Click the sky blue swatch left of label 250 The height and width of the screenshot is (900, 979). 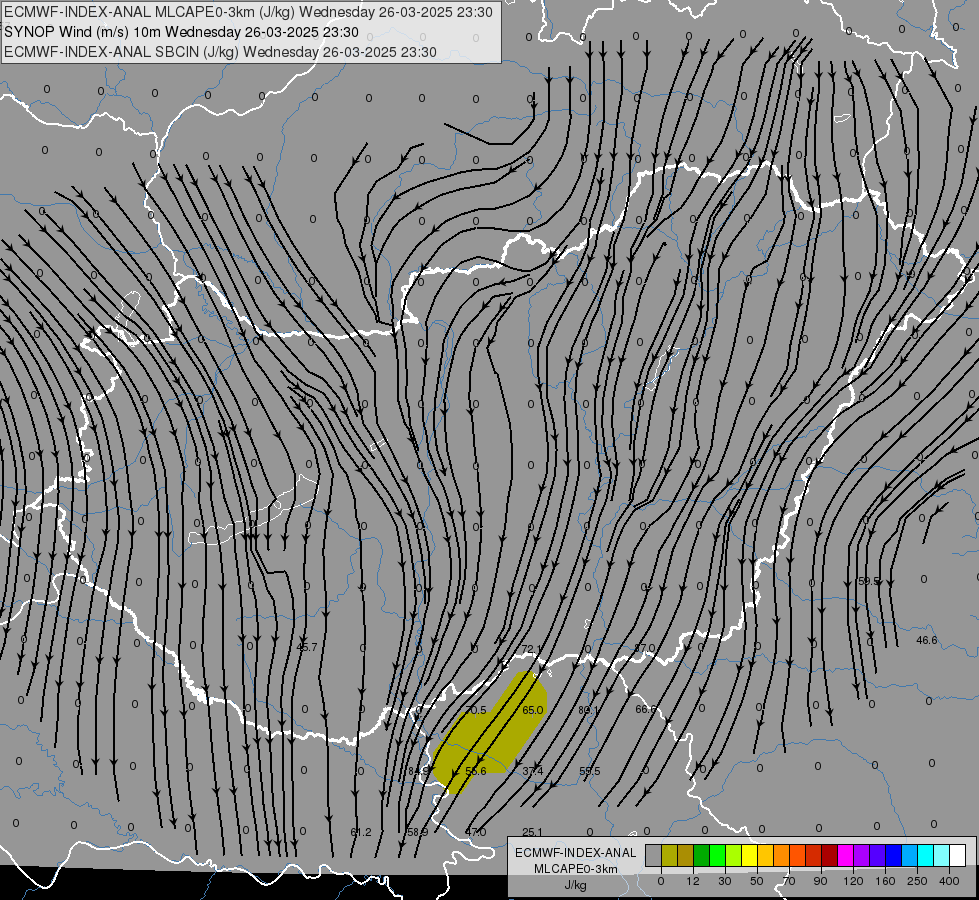point(910,855)
